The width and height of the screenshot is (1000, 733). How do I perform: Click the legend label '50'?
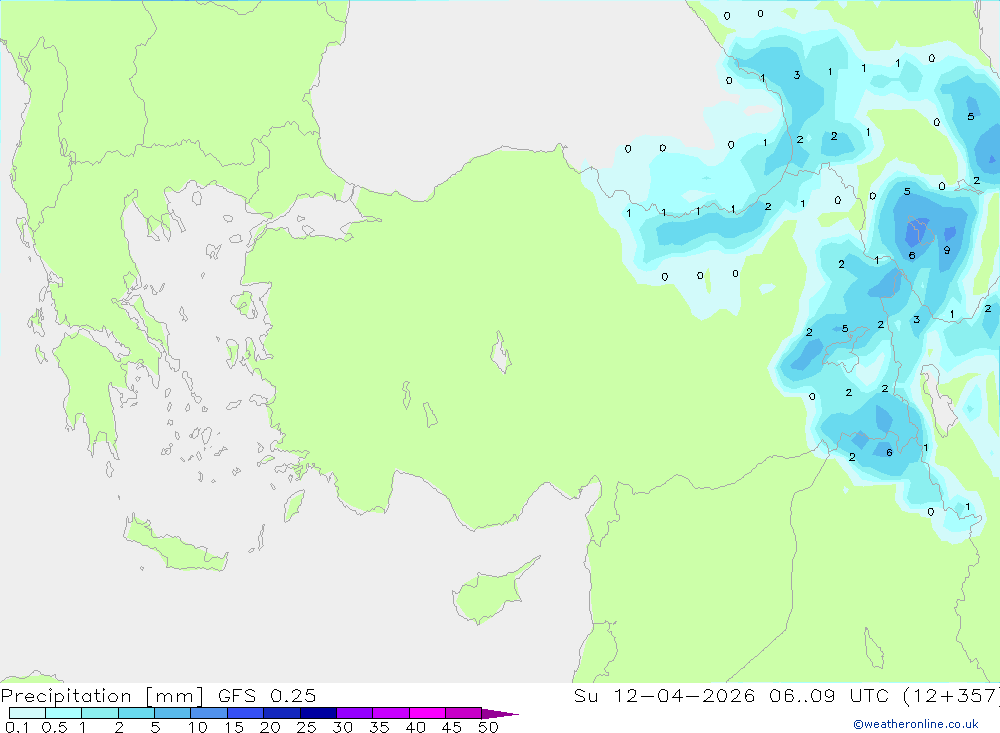[x=489, y=727]
